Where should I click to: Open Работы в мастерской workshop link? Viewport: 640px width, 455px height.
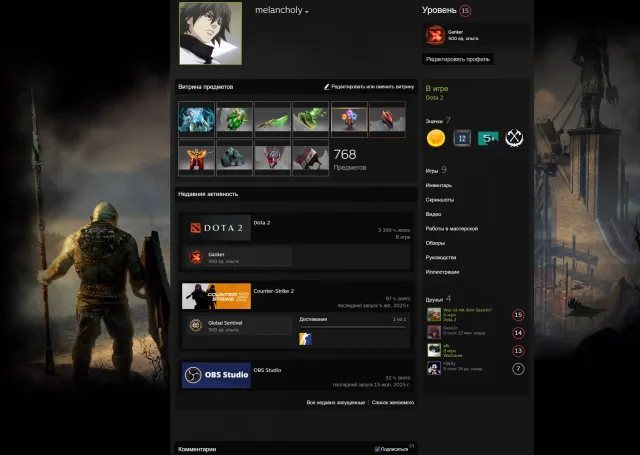pos(451,229)
